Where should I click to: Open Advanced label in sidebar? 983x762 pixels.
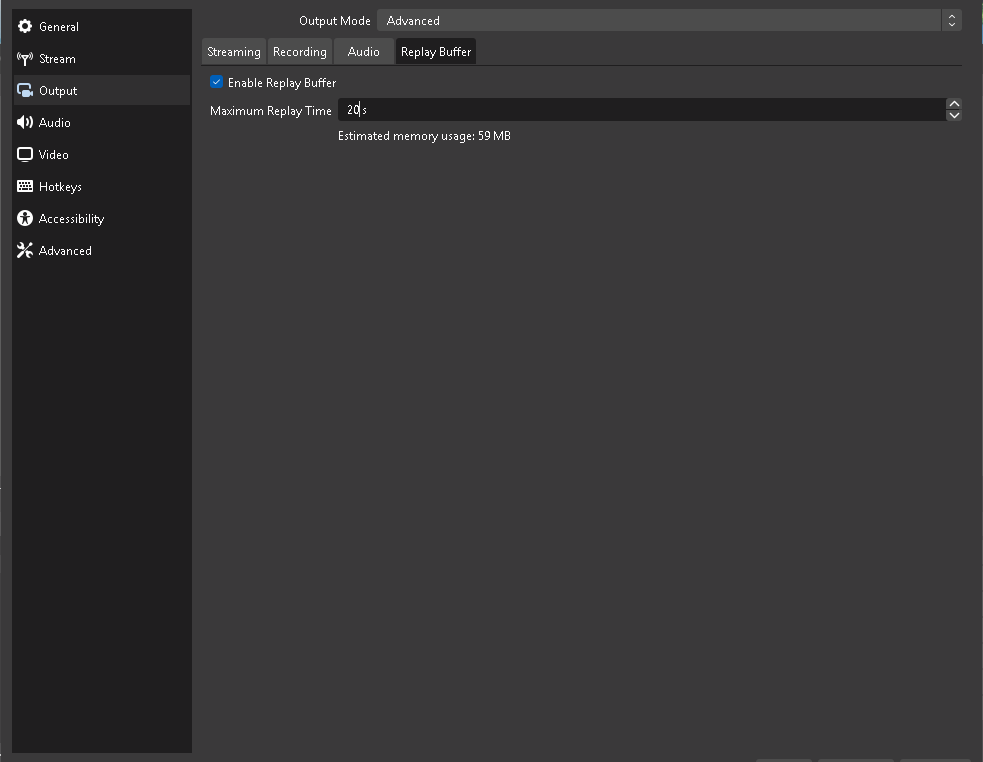(x=65, y=250)
